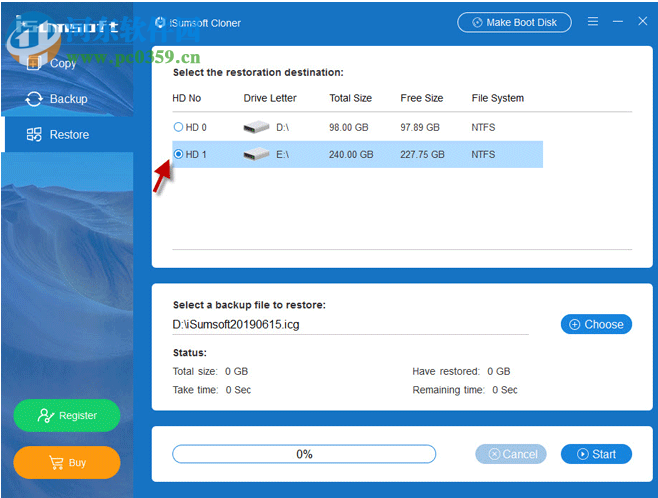Click the Take time: 0 Sec status
658x498 pixels.
212,390
